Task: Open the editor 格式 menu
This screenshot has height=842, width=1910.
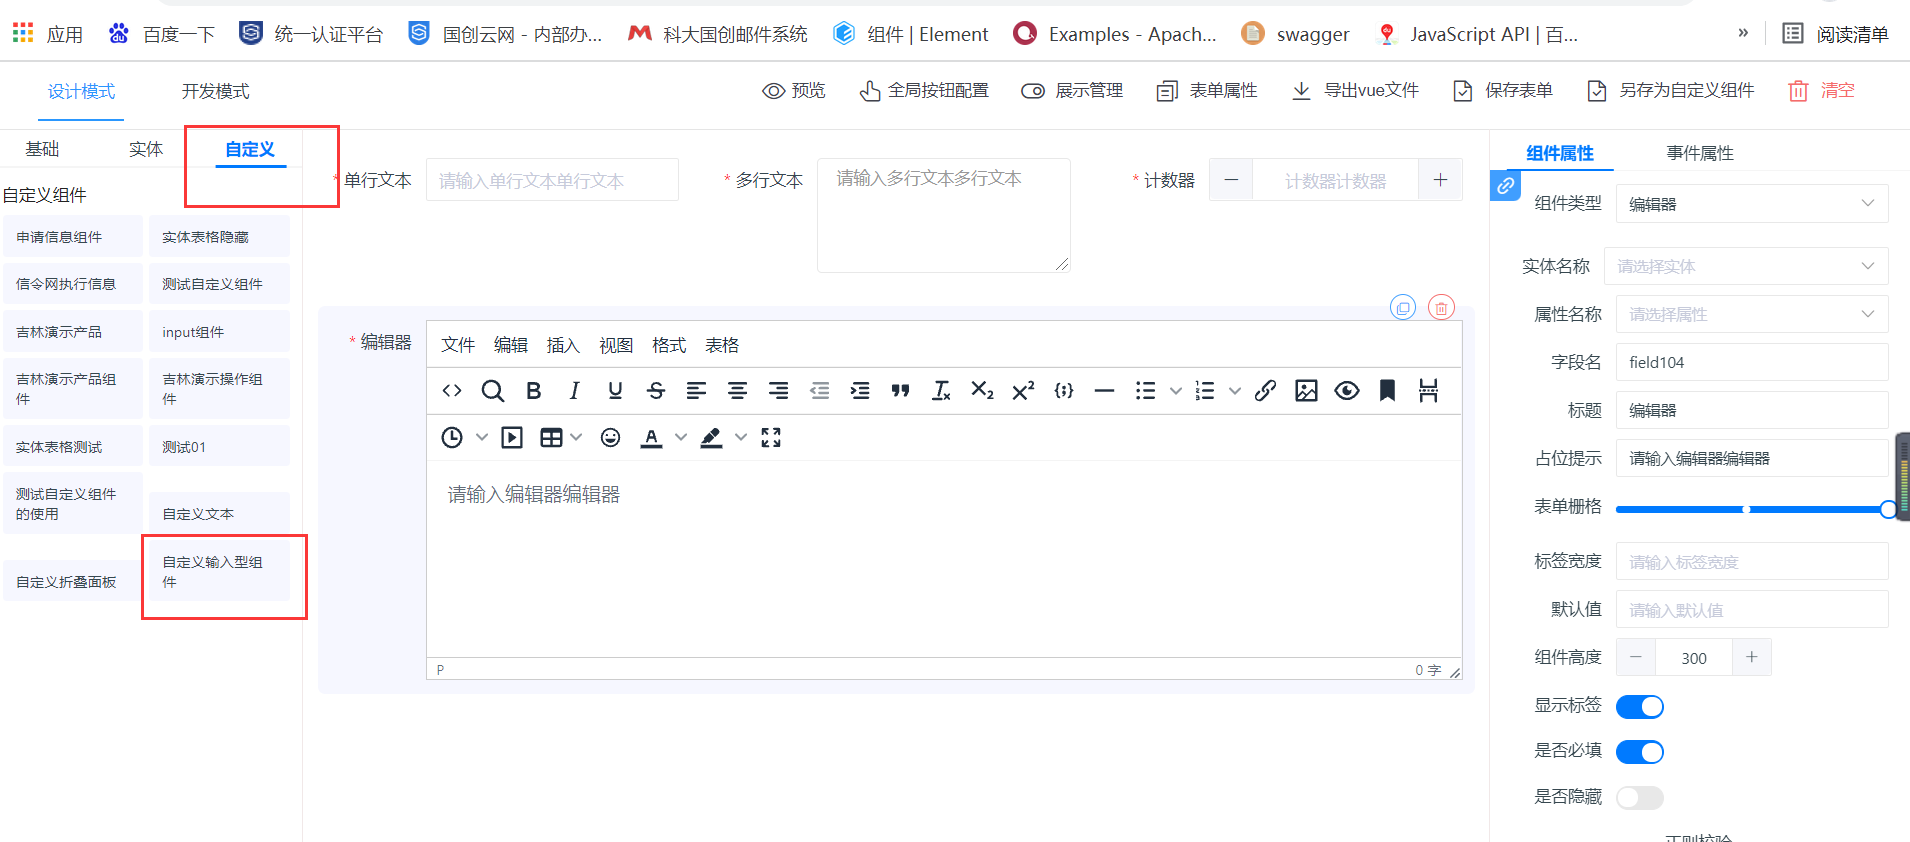Action: click(x=669, y=345)
